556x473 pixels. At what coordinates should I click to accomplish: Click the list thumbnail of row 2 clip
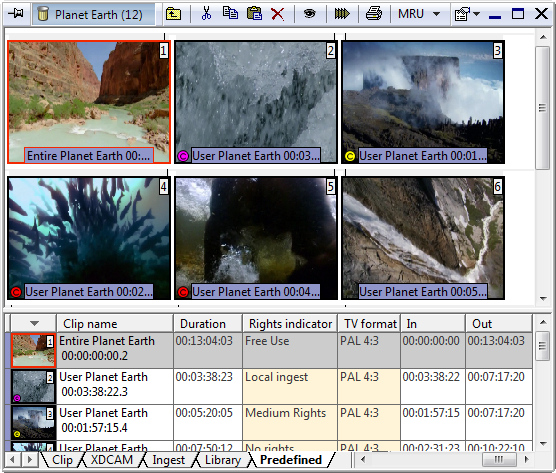(33, 386)
